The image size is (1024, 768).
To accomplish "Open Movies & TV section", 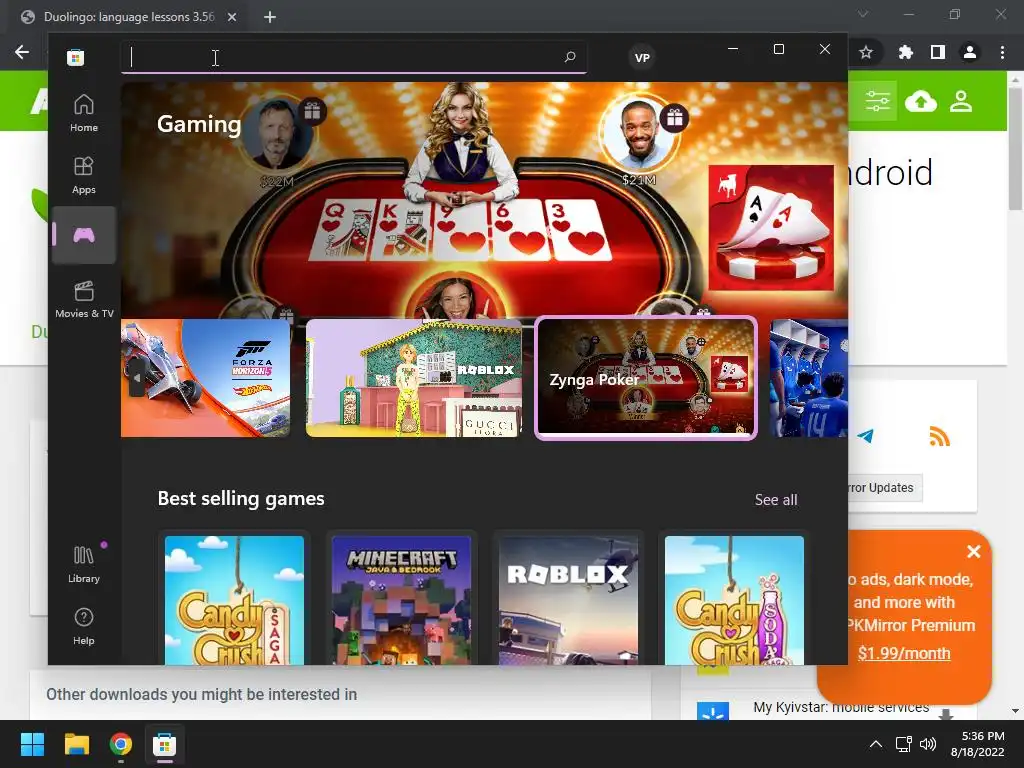I will tap(84, 299).
